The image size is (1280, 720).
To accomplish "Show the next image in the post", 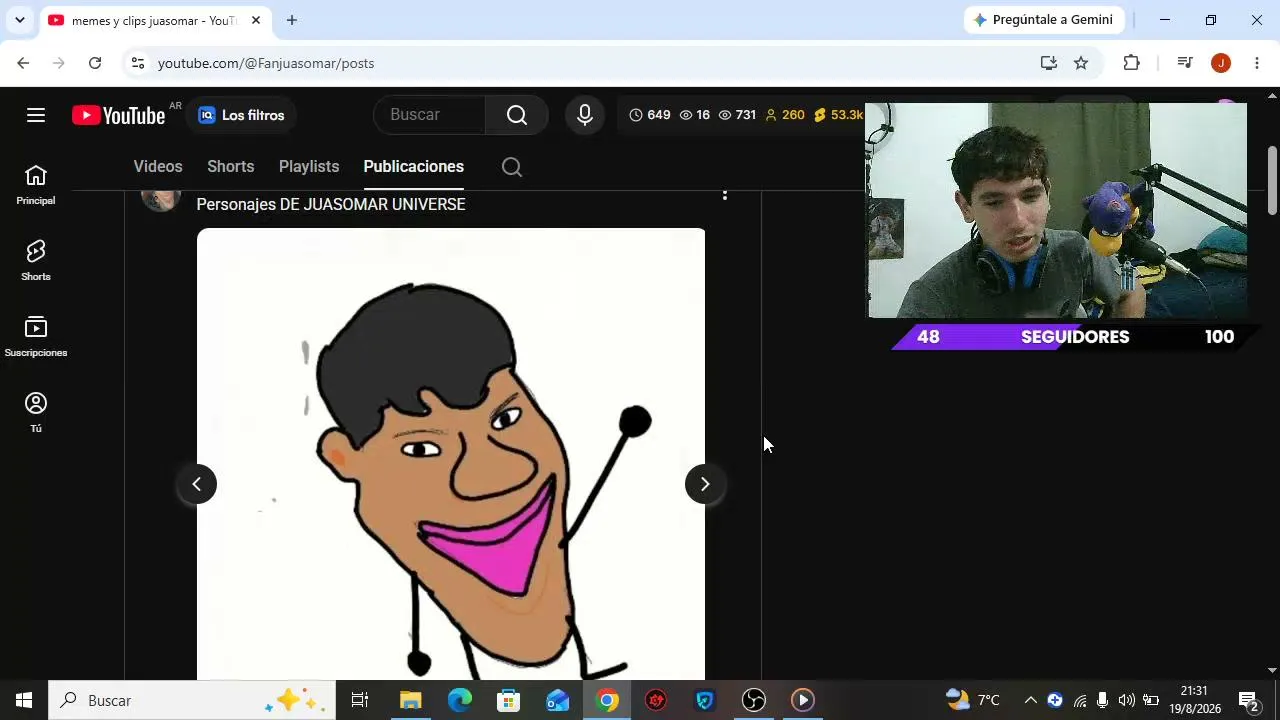I will point(705,484).
